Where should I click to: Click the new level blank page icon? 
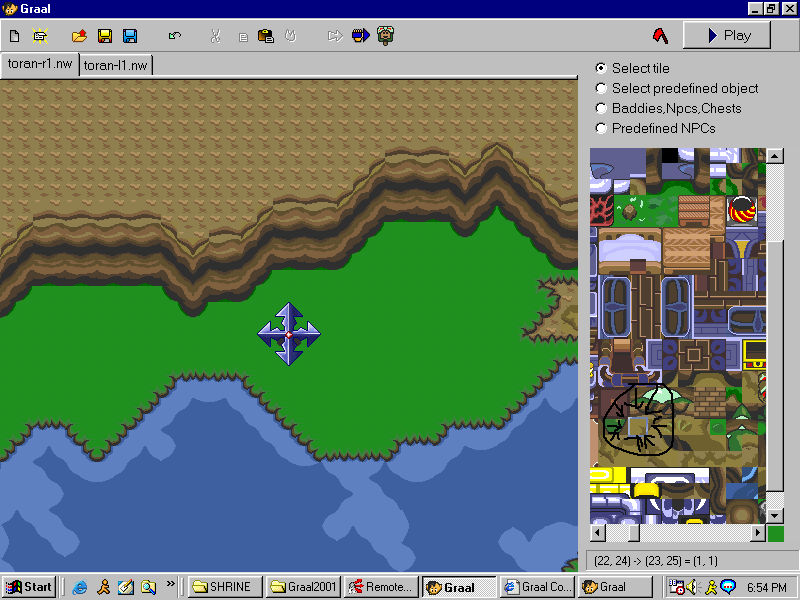[x=15, y=36]
